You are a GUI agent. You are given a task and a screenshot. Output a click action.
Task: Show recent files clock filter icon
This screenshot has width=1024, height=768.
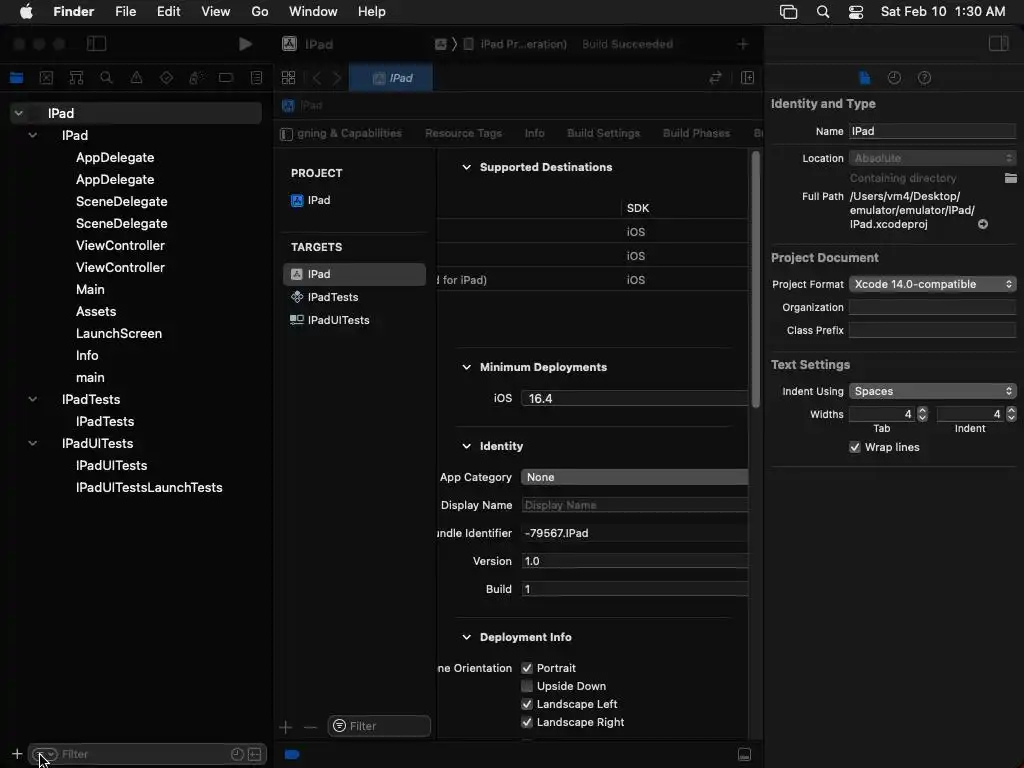pyautogui.click(x=237, y=754)
